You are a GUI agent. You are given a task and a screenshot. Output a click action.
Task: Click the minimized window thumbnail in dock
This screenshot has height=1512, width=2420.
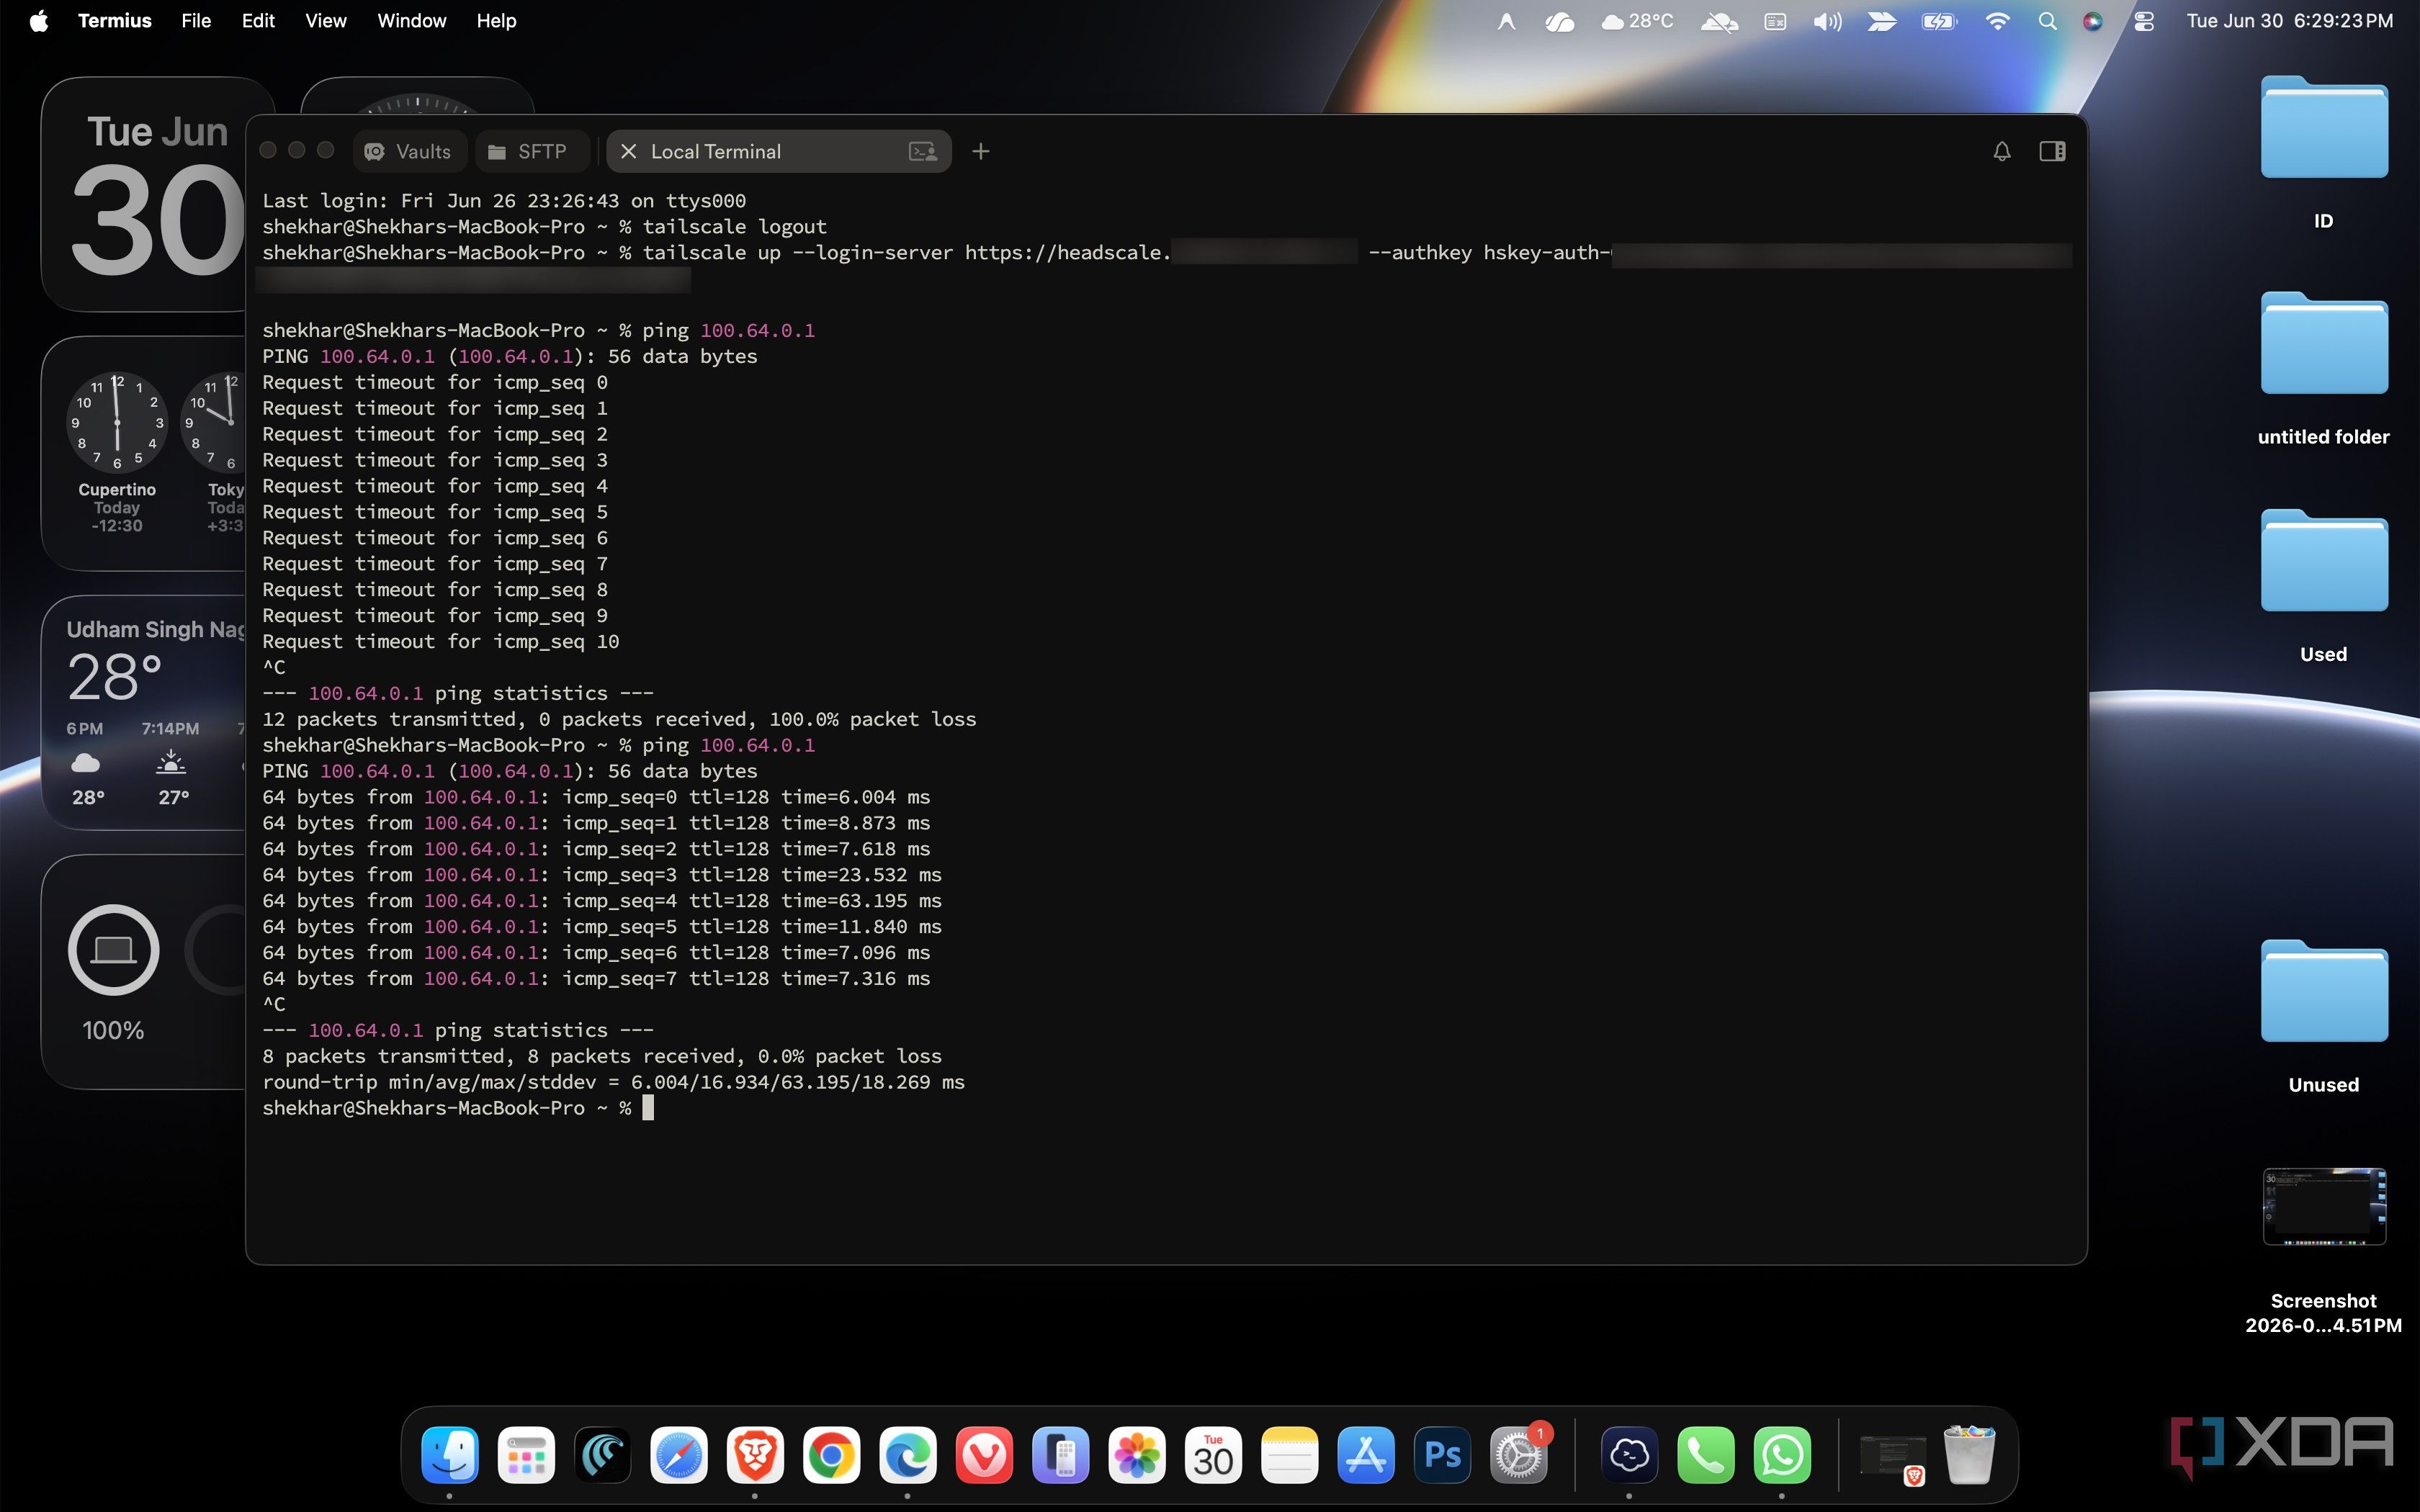point(1892,1456)
